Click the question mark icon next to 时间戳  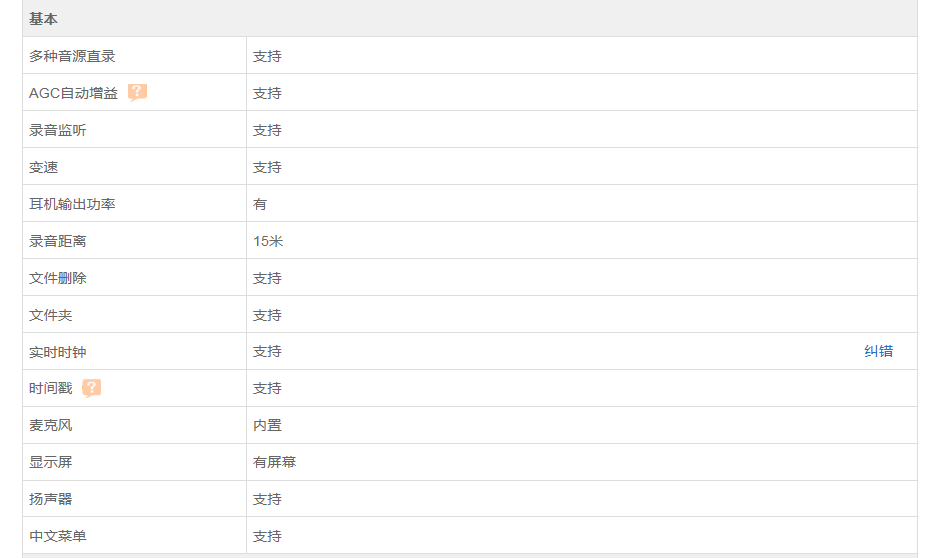91,388
